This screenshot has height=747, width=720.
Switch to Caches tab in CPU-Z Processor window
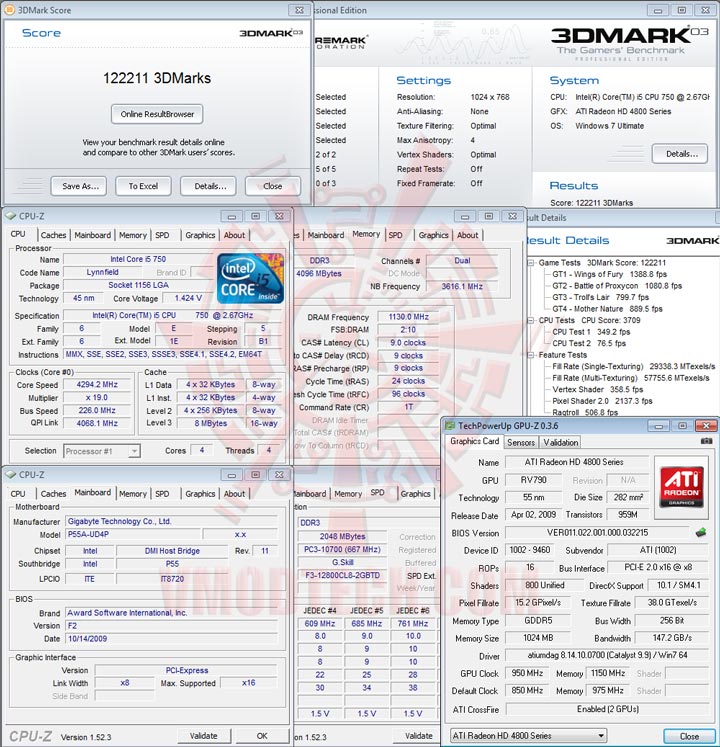[x=53, y=235]
